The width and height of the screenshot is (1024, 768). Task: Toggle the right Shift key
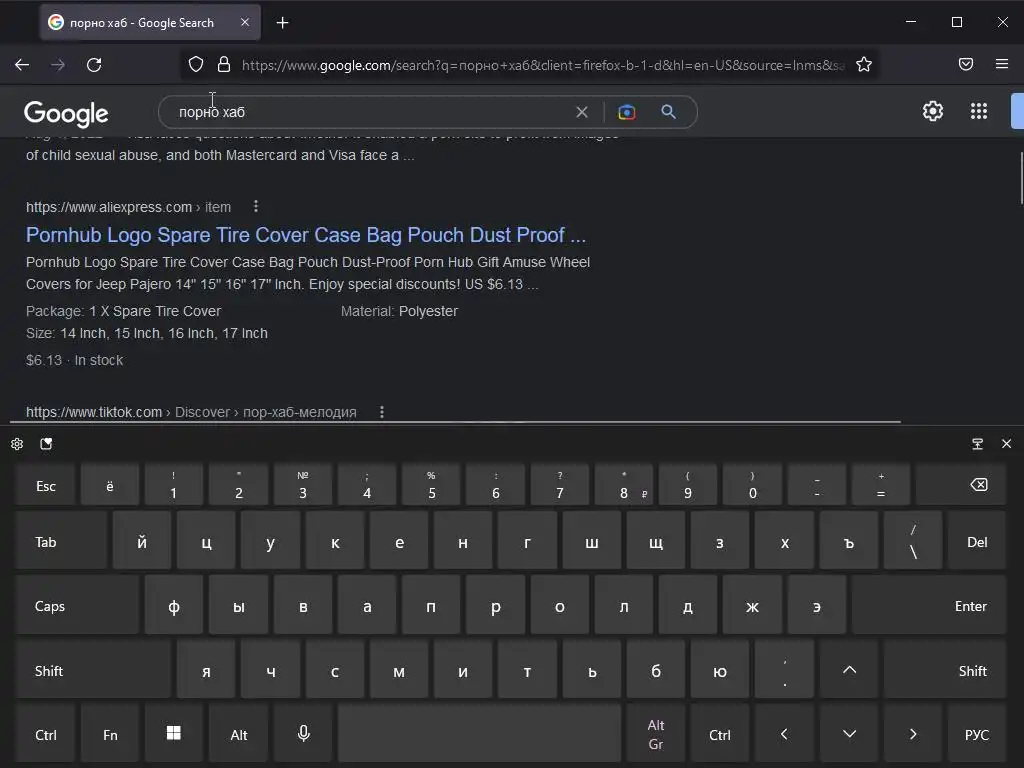[x=945, y=669]
